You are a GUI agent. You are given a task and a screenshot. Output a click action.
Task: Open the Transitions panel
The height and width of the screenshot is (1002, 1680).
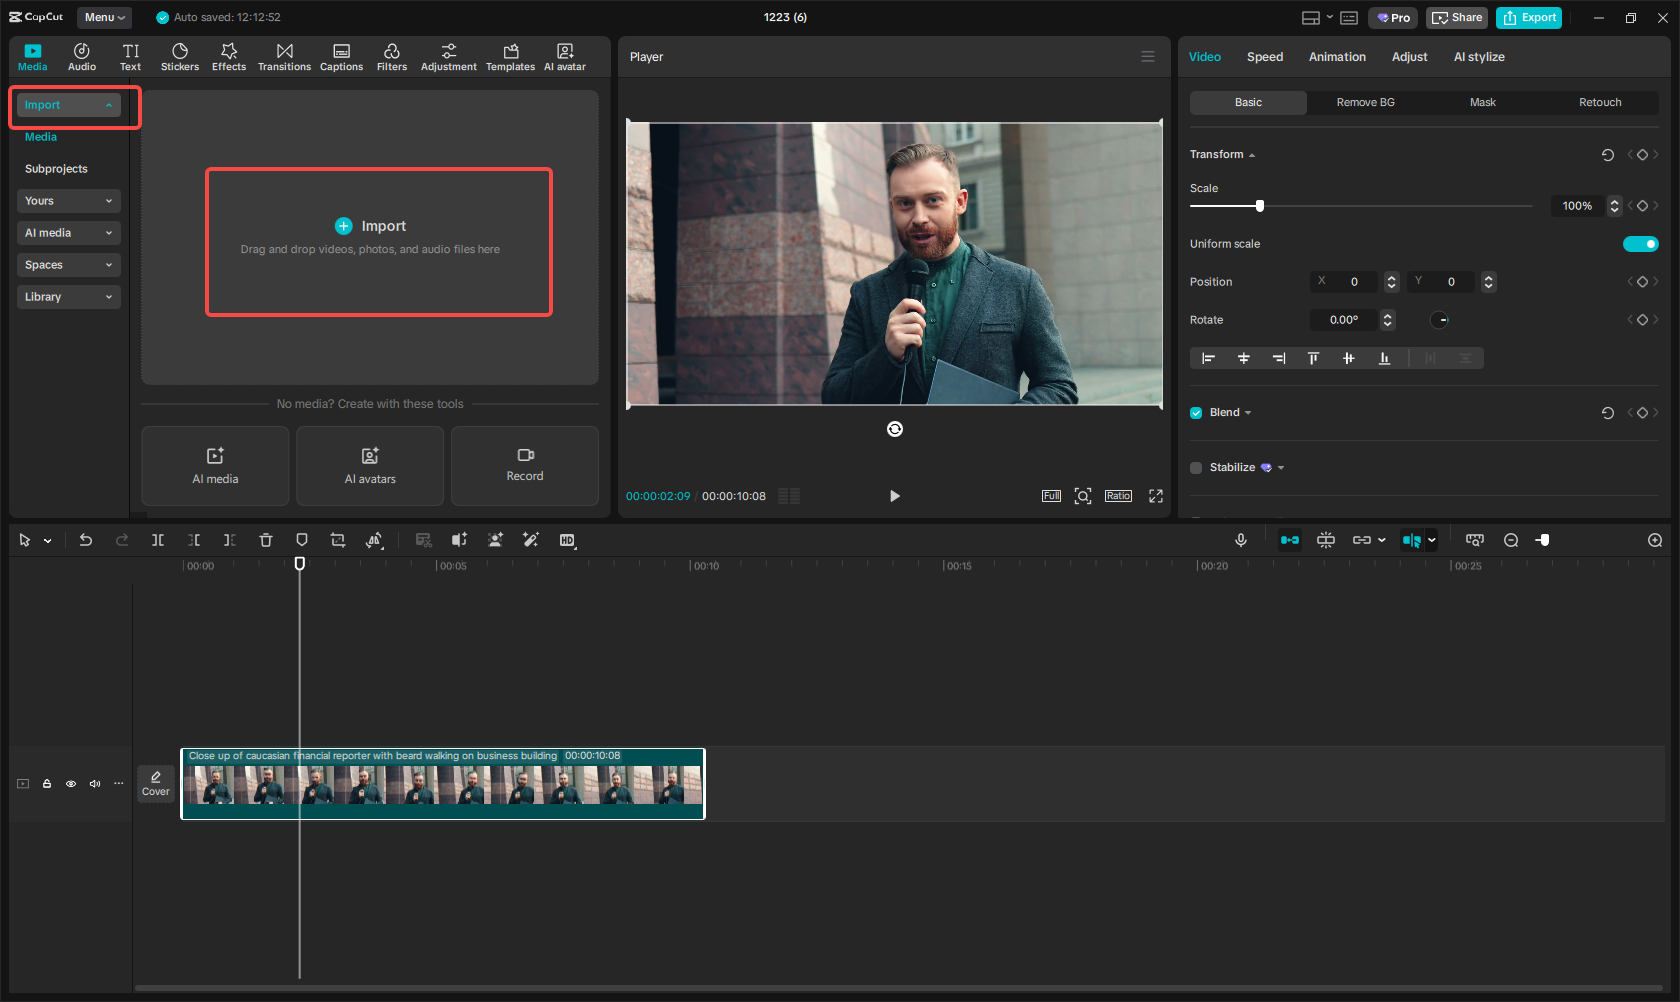click(284, 56)
